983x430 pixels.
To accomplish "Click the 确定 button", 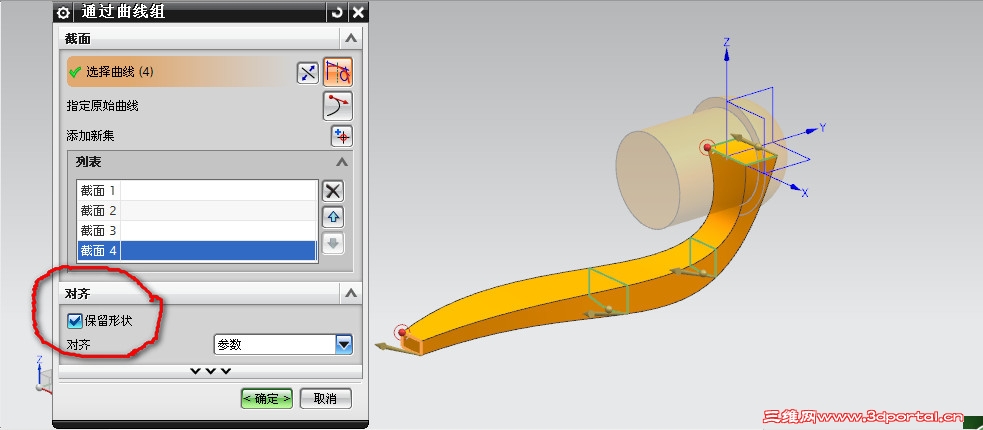I will click(266, 399).
